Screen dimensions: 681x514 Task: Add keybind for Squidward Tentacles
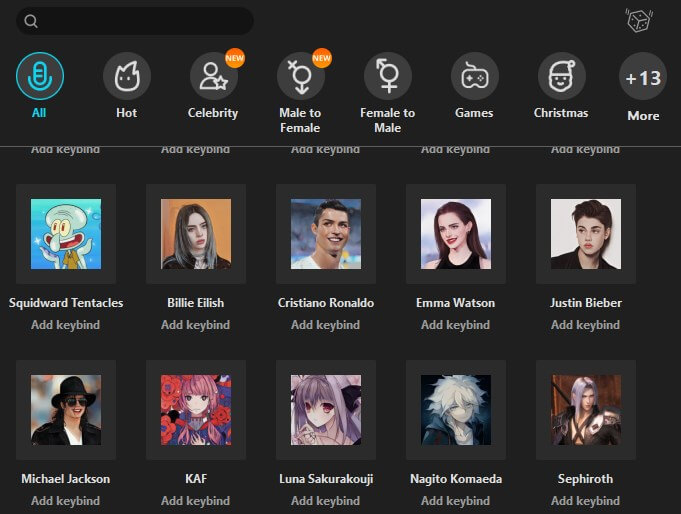(x=66, y=325)
